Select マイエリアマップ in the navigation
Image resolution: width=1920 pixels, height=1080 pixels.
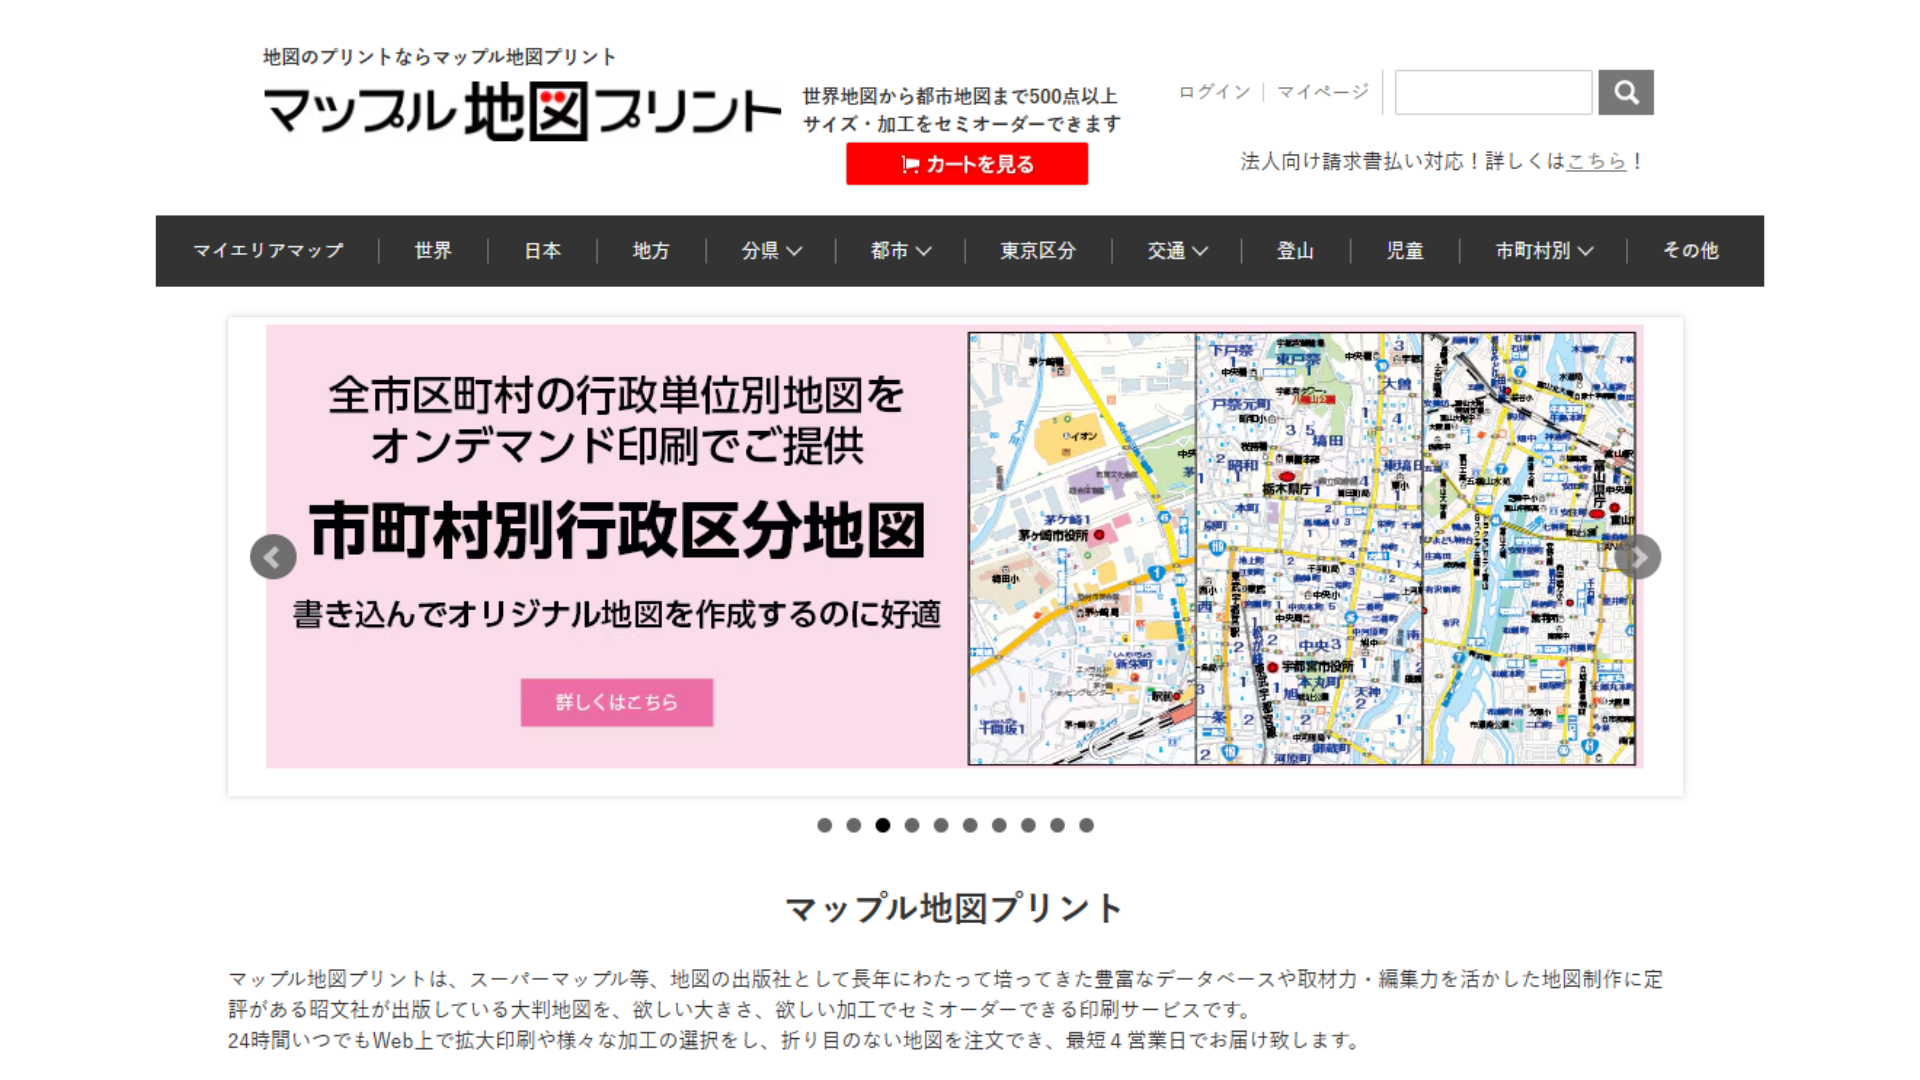coord(269,251)
